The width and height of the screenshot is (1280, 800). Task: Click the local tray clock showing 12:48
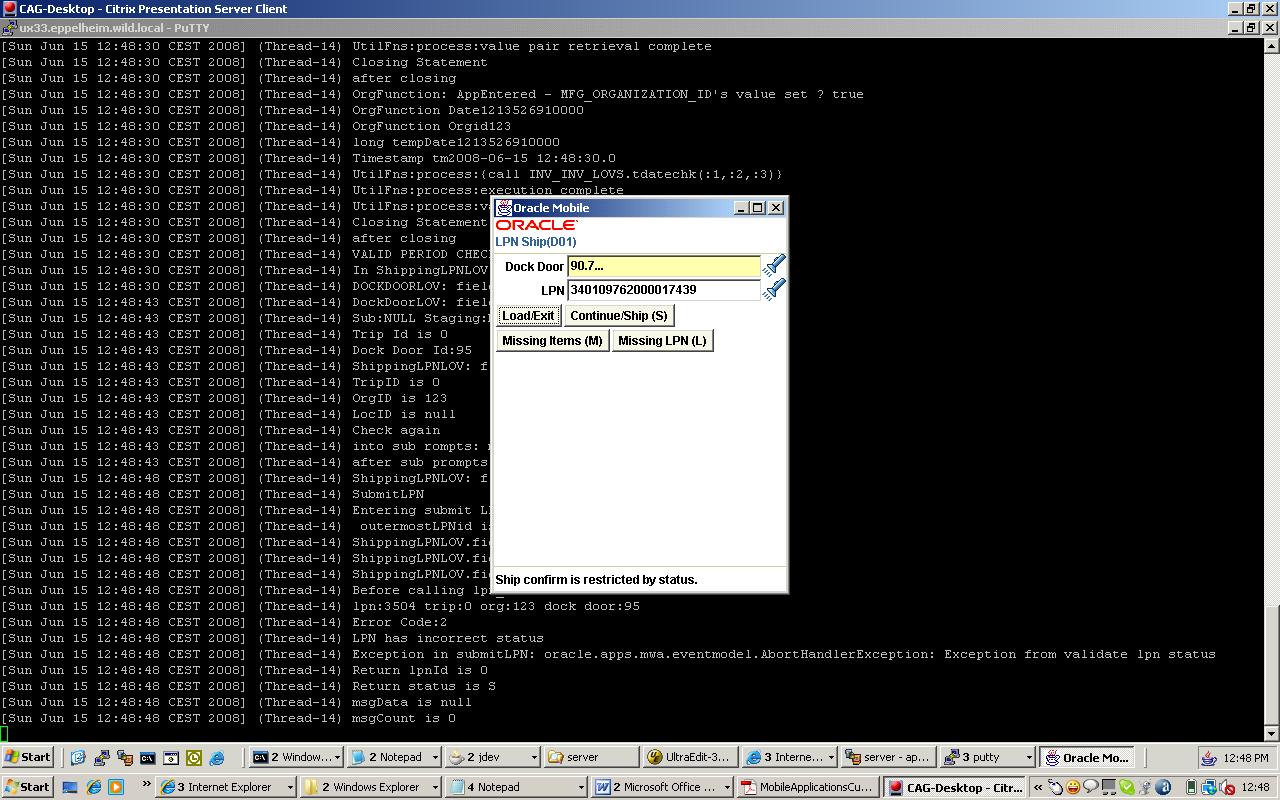pos(1257,787)
